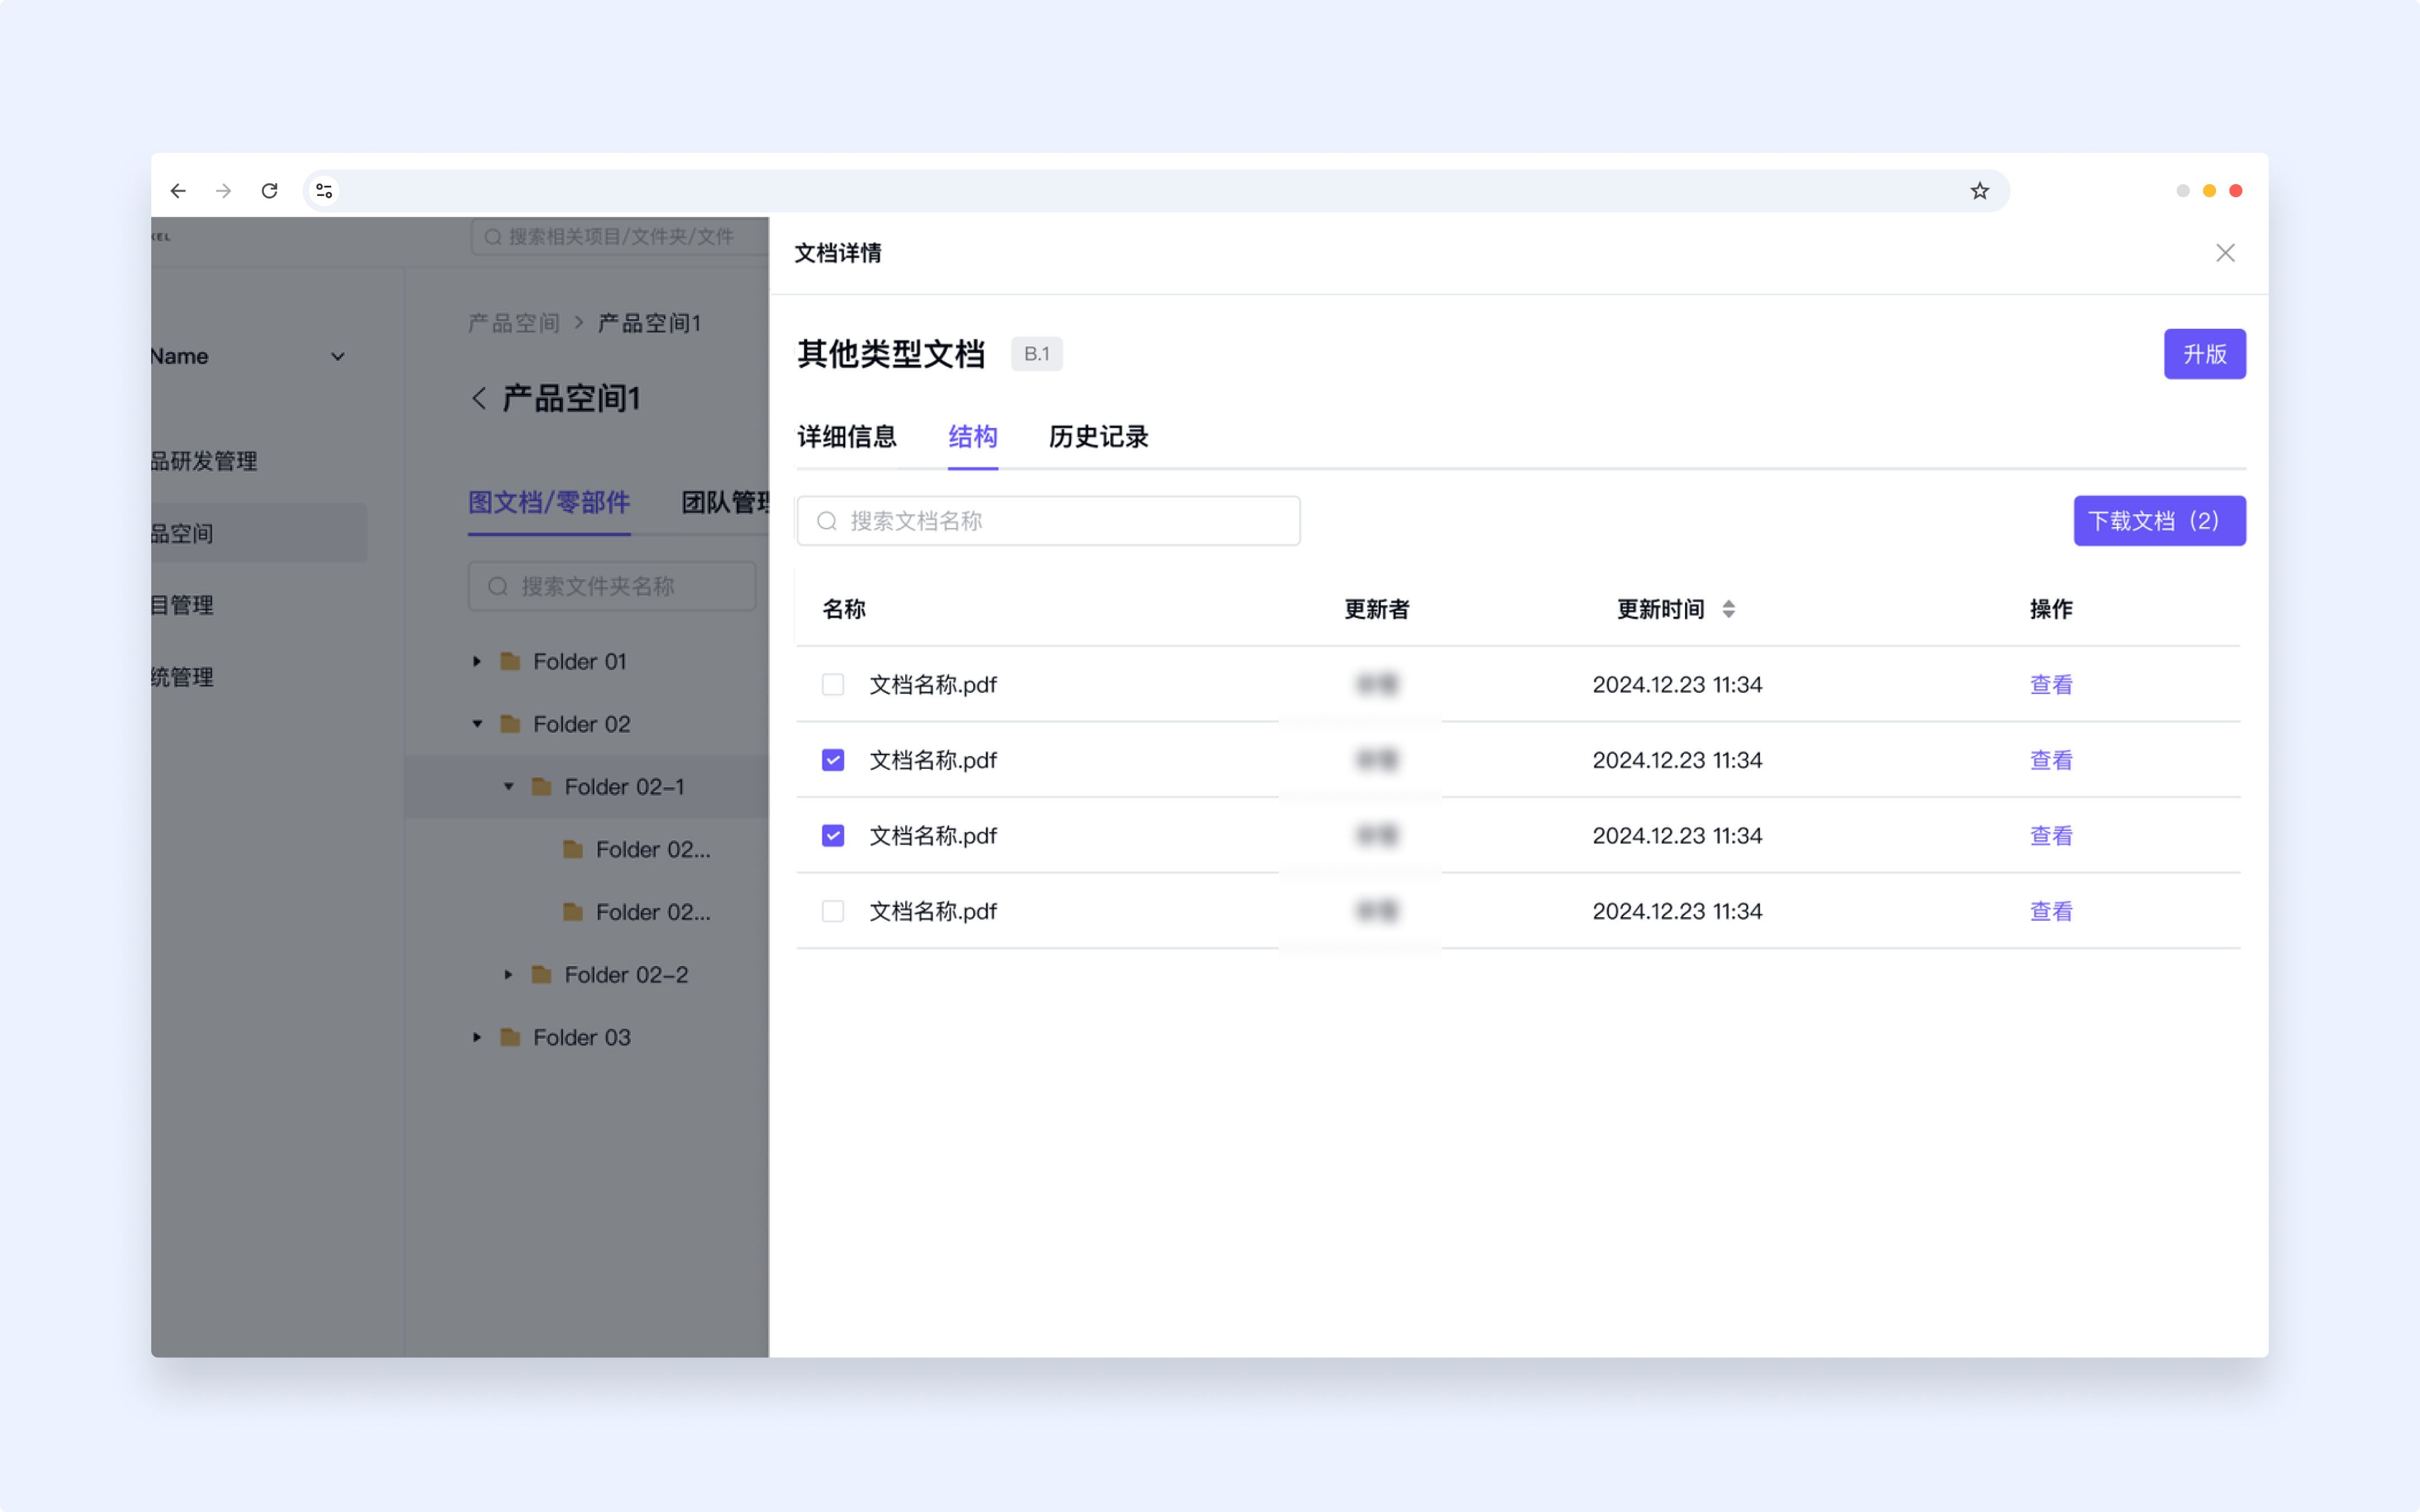
Task: Click the grey window control dot
Action: tap(2183, 191)
